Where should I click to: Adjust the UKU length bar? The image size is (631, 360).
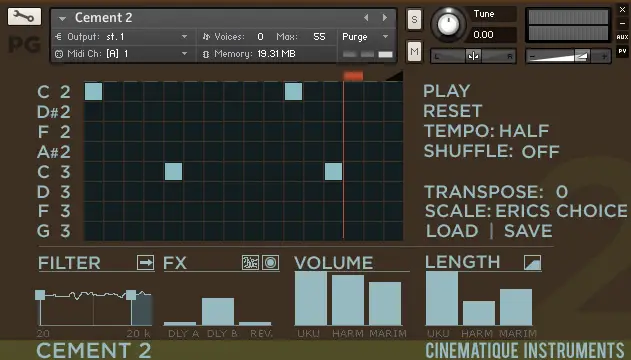[442, 298]
